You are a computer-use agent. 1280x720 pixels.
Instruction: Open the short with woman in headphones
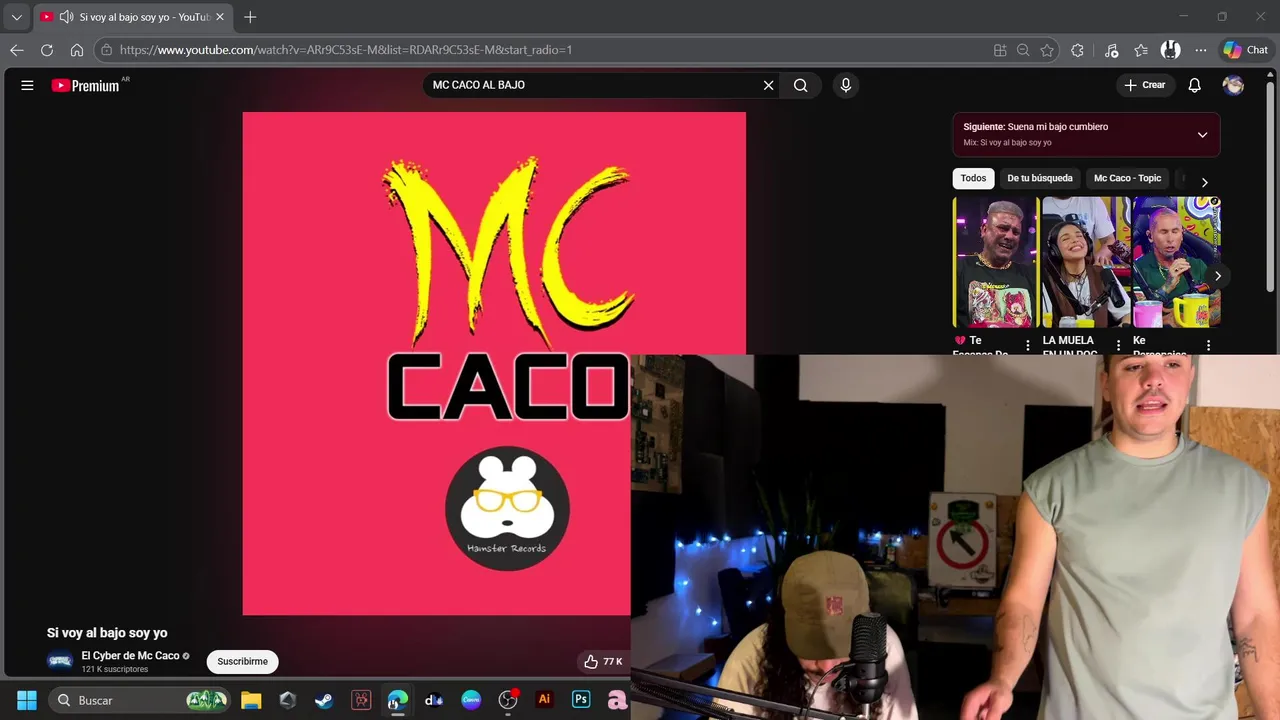pyautogui.click(x=1086, y=262)
